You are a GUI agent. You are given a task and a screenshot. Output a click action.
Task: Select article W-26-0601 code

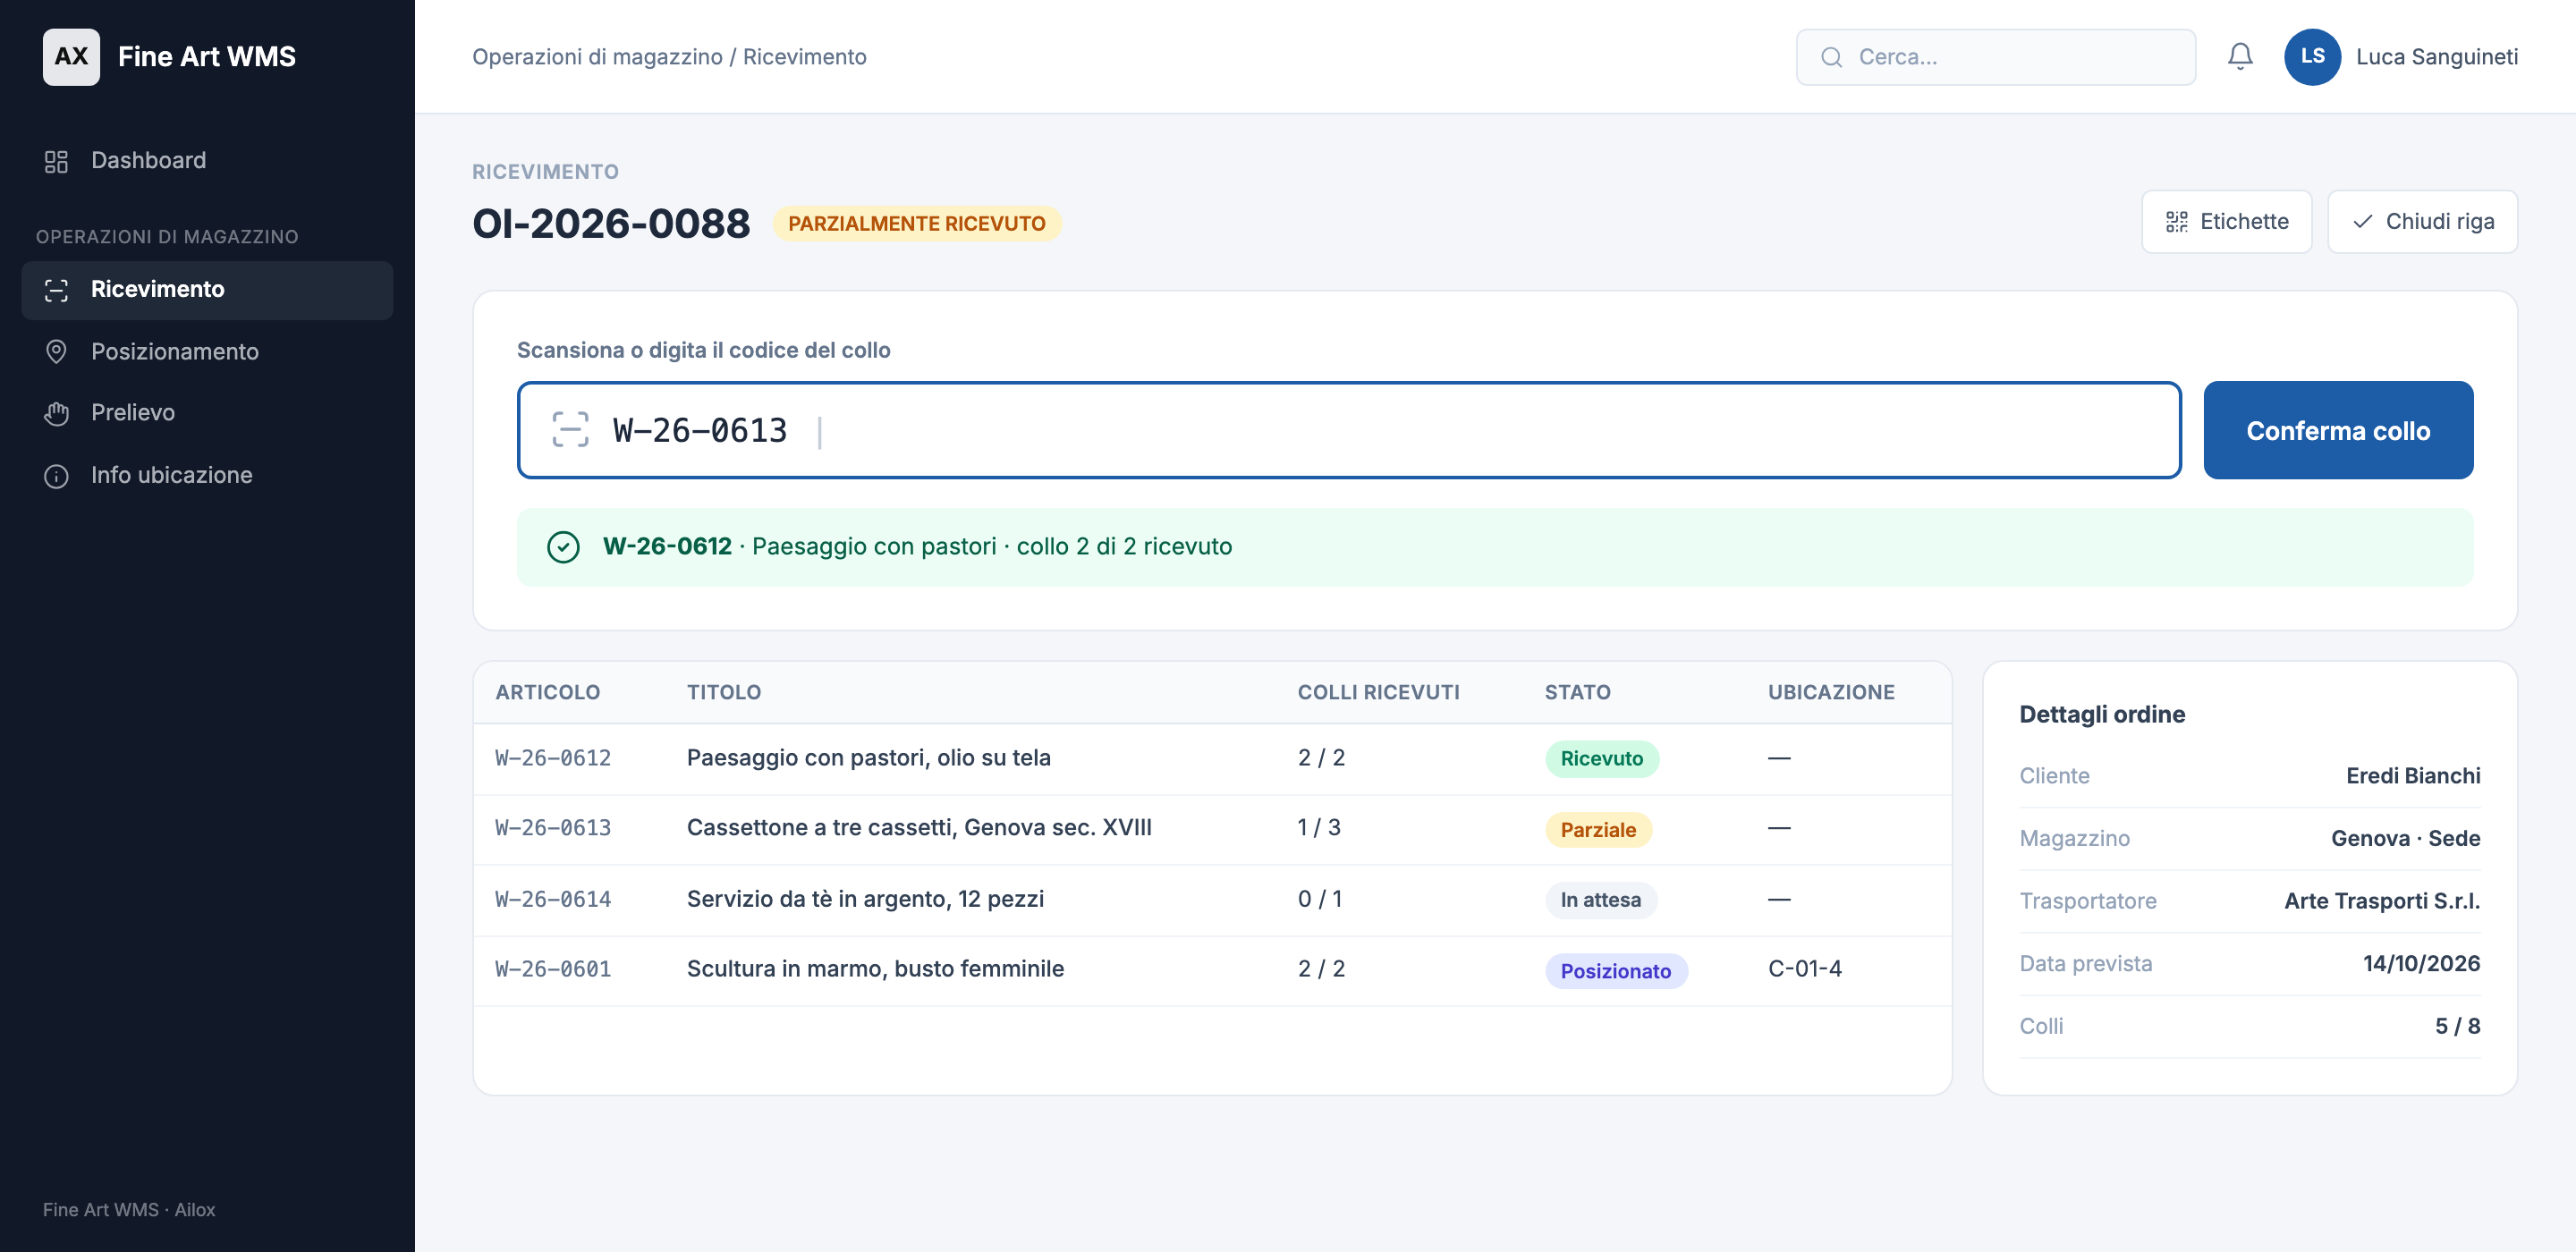pyautogui.click(x=553, y=969)
